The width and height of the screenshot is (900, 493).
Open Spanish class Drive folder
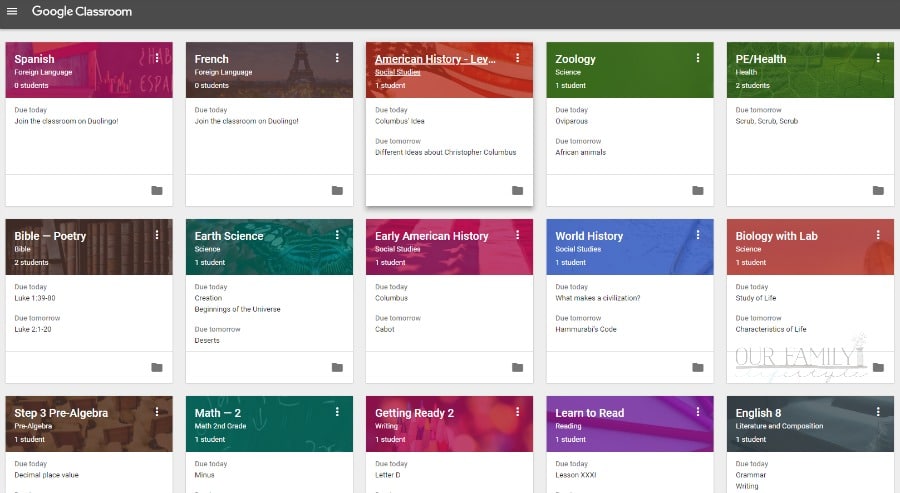click(x=157, y=190)
